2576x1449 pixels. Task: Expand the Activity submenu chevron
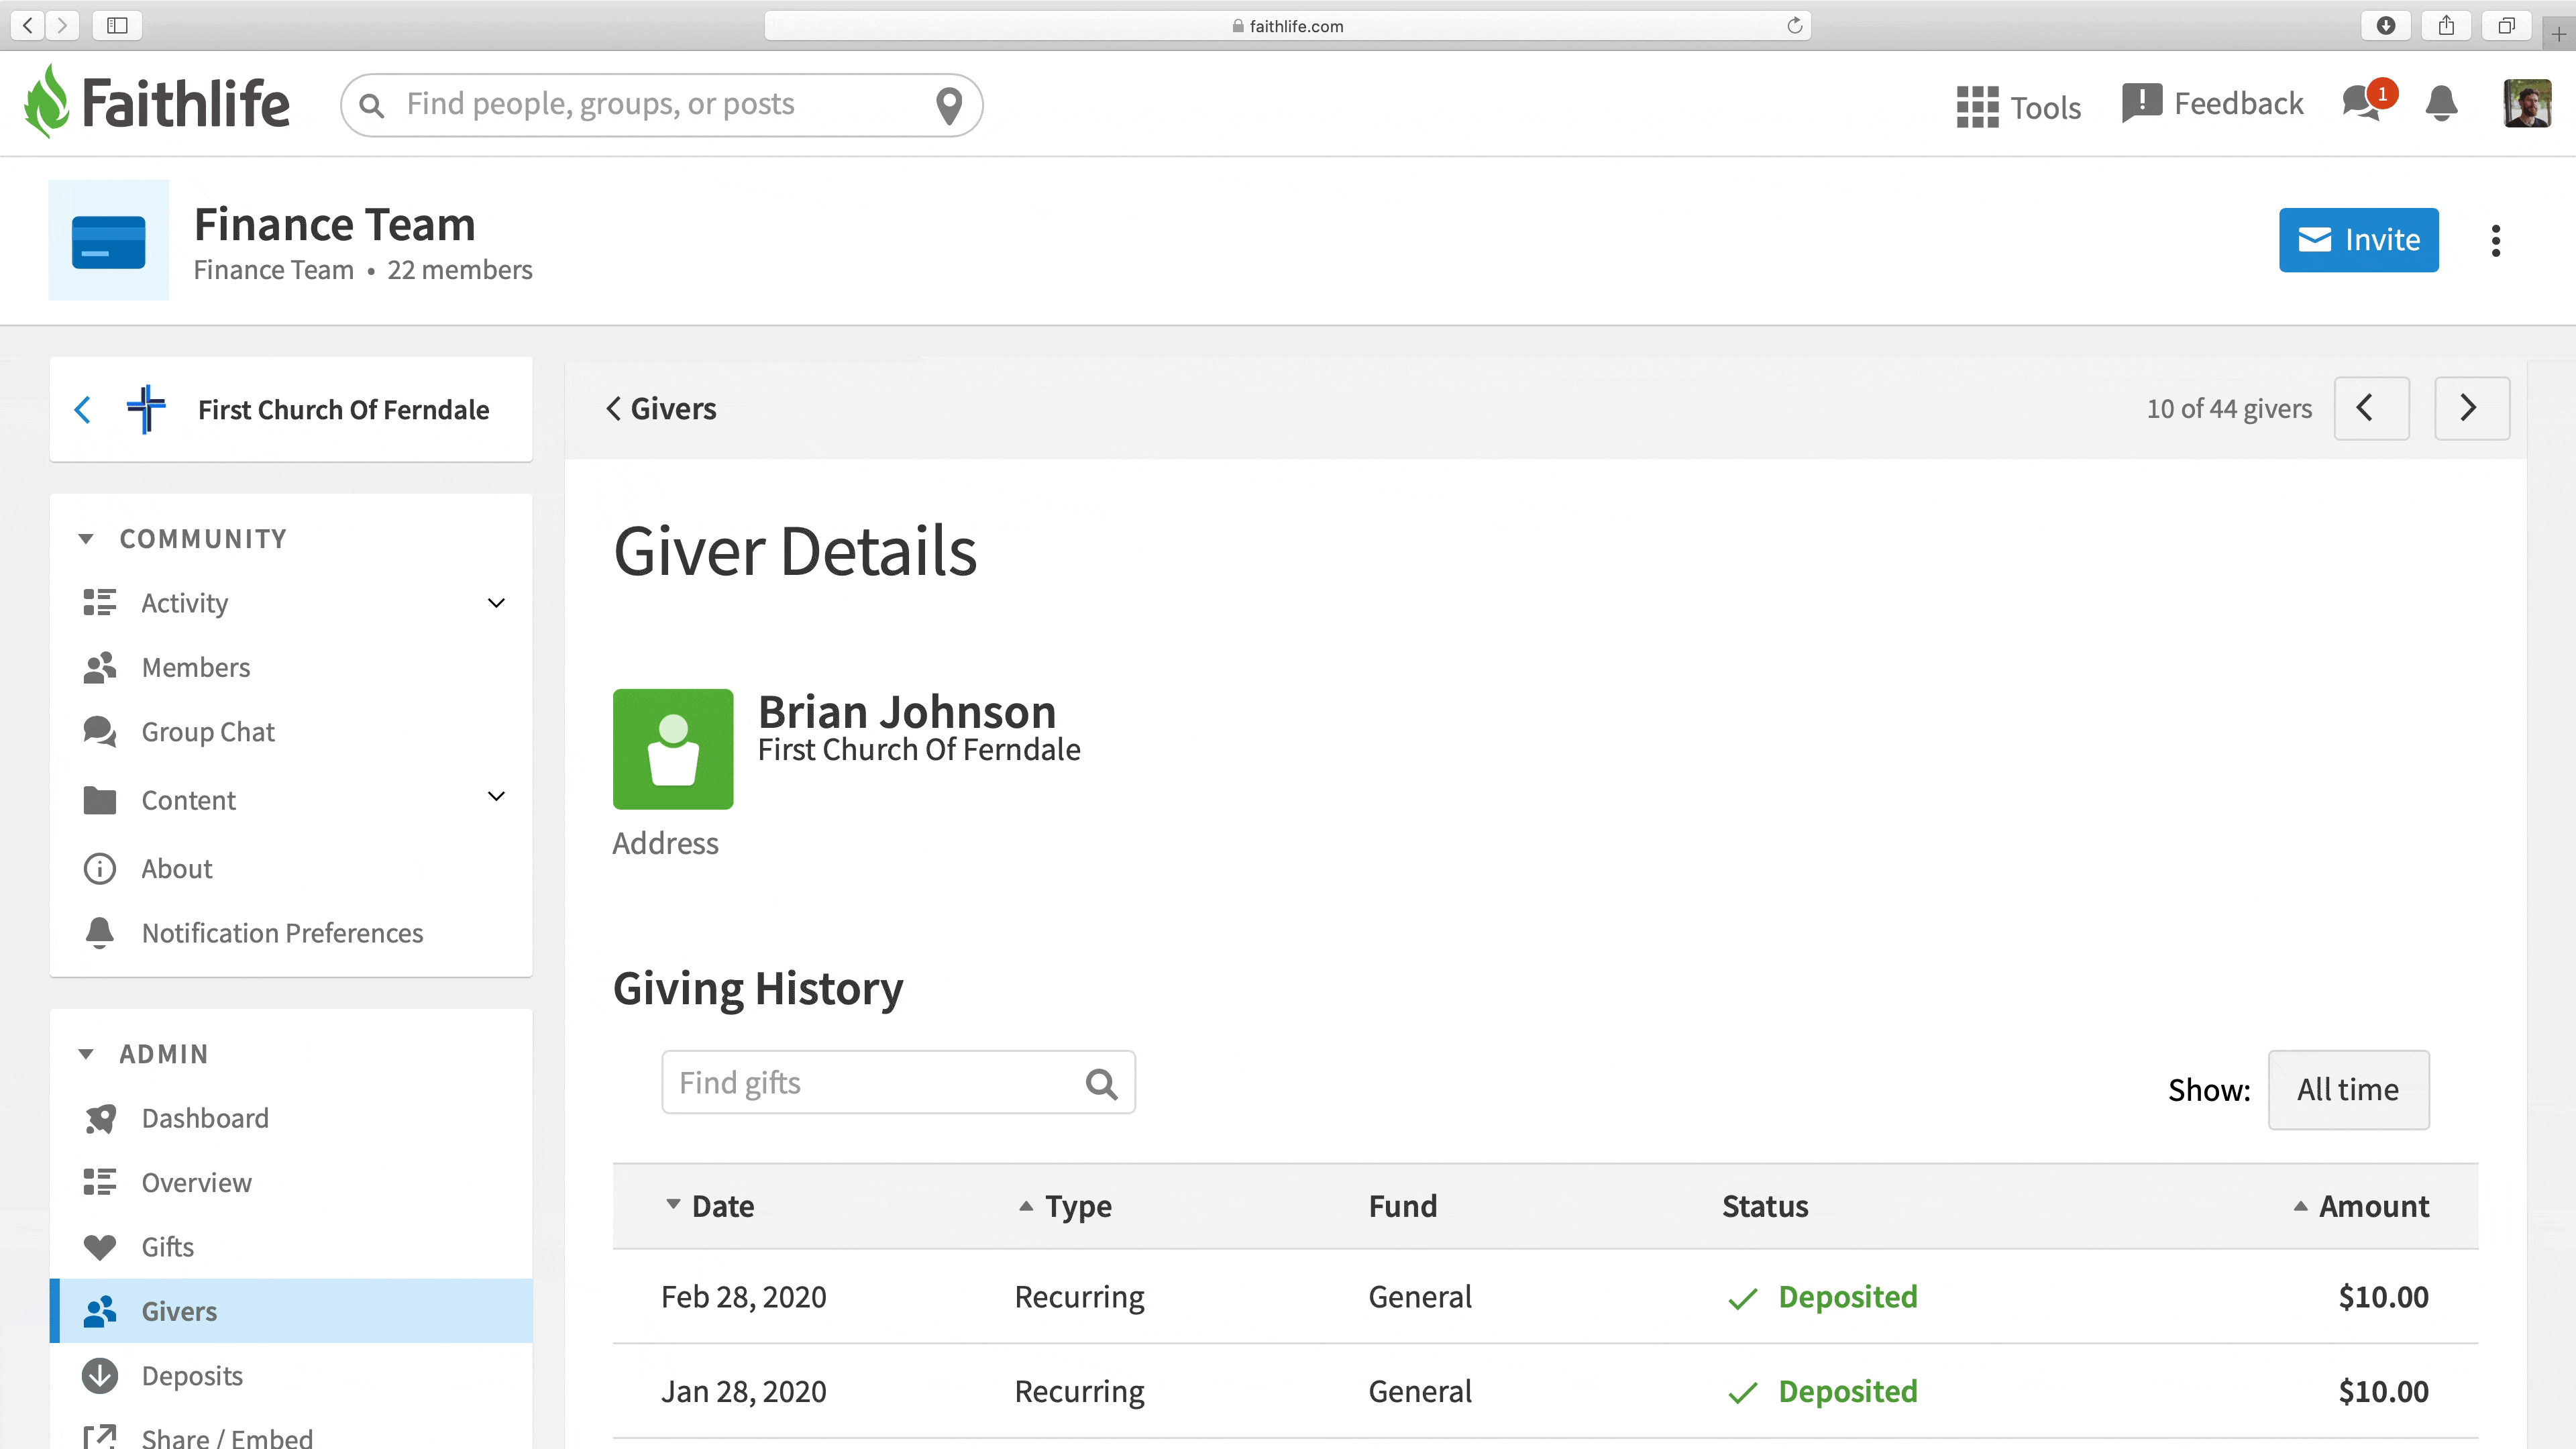[x=496, y=602]
